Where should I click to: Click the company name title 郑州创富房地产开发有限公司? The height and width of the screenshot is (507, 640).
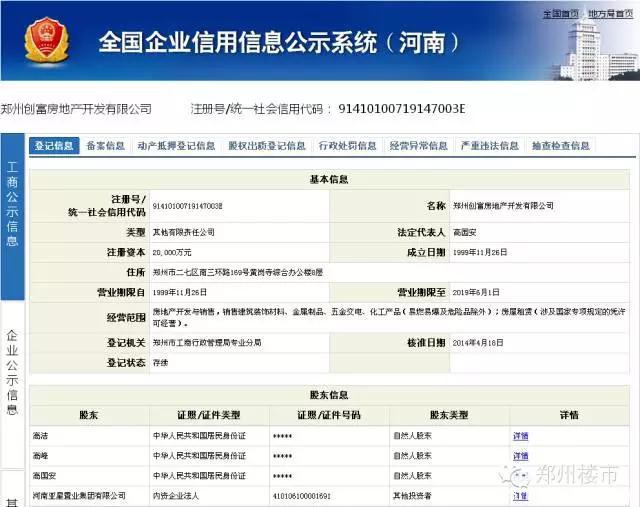(x=76, y=109)
